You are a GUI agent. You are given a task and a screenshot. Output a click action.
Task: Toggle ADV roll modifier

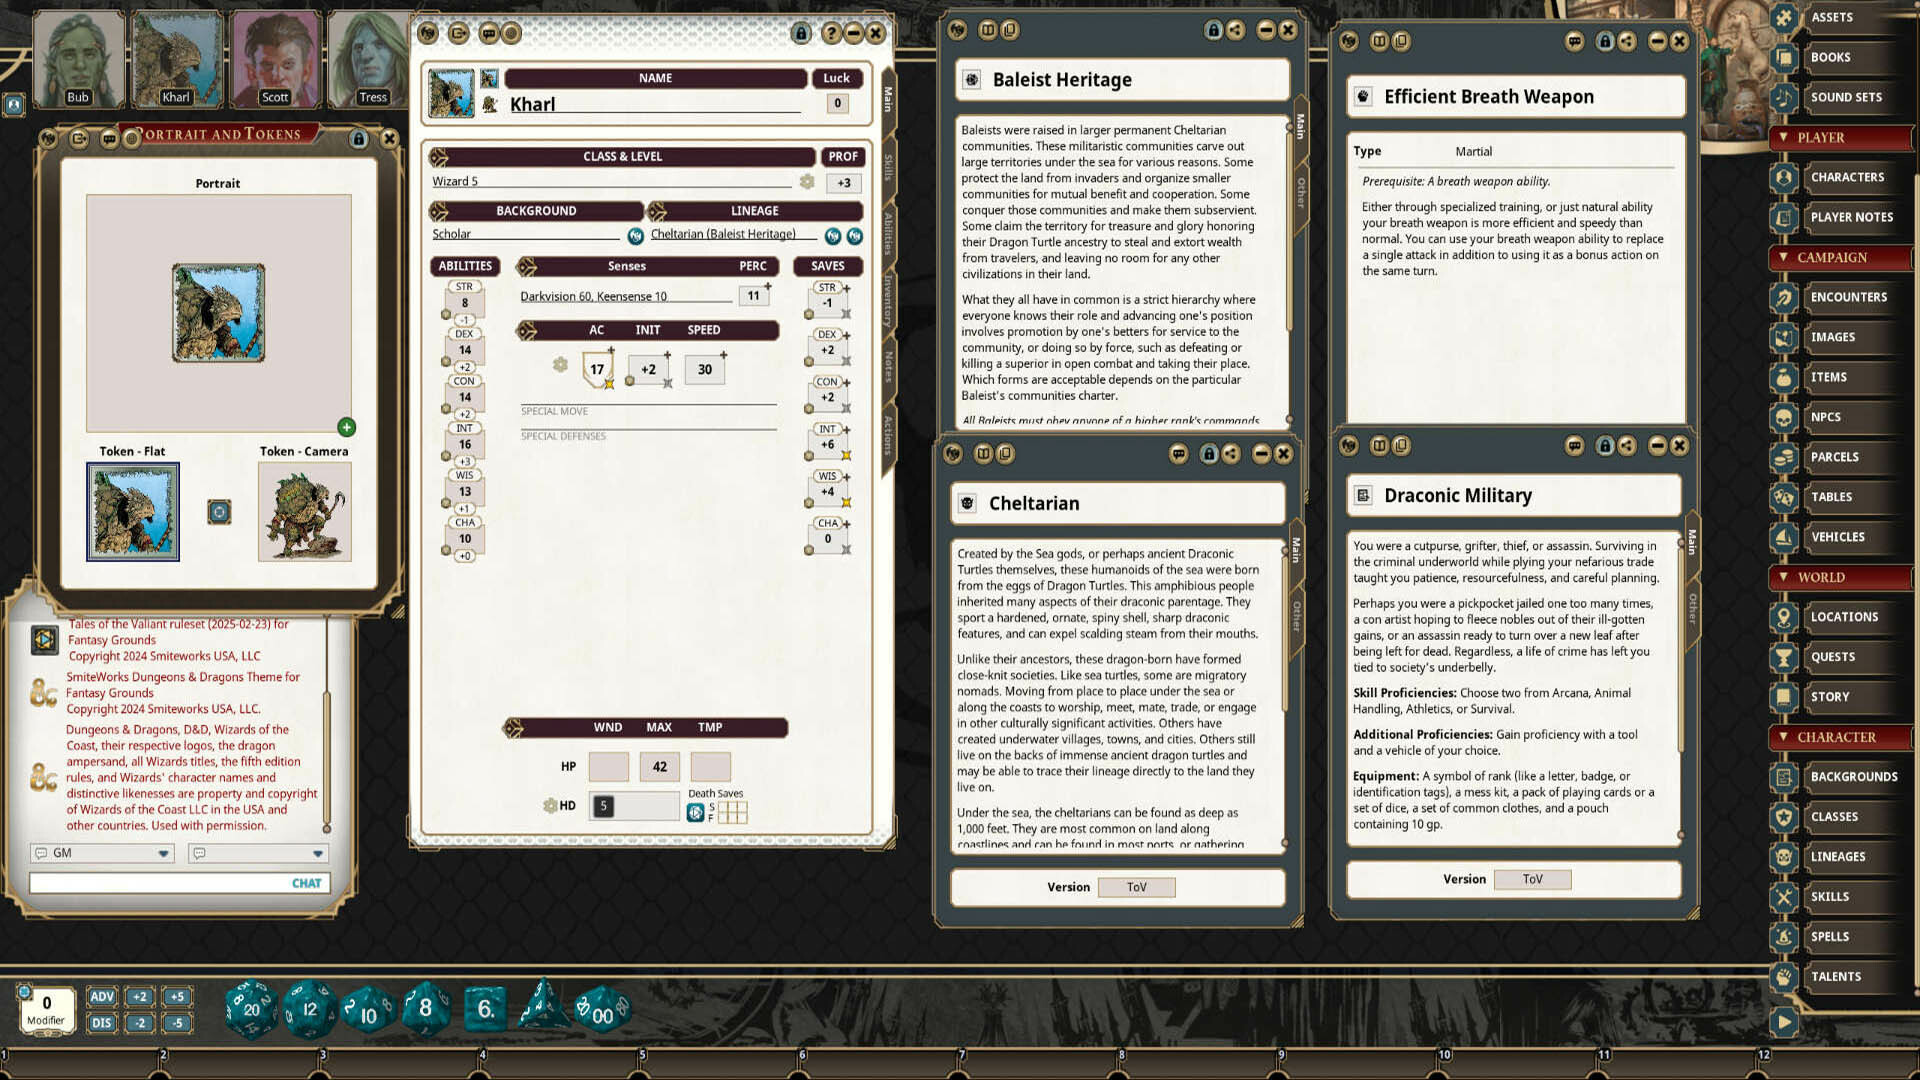pos(102,996)
